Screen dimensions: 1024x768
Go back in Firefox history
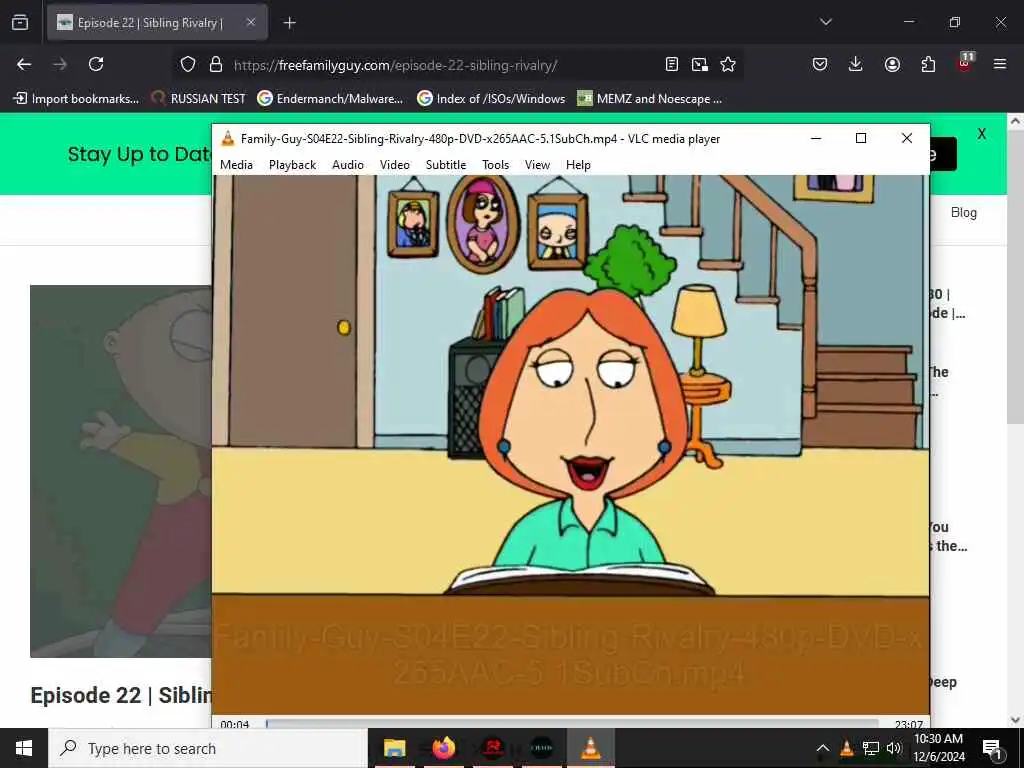click(24, 64)
